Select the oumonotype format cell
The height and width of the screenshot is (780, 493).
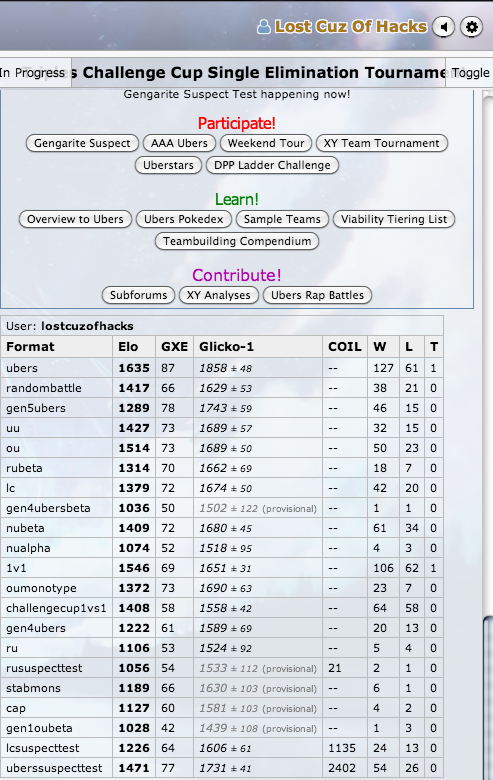click(x=57, y=588)
